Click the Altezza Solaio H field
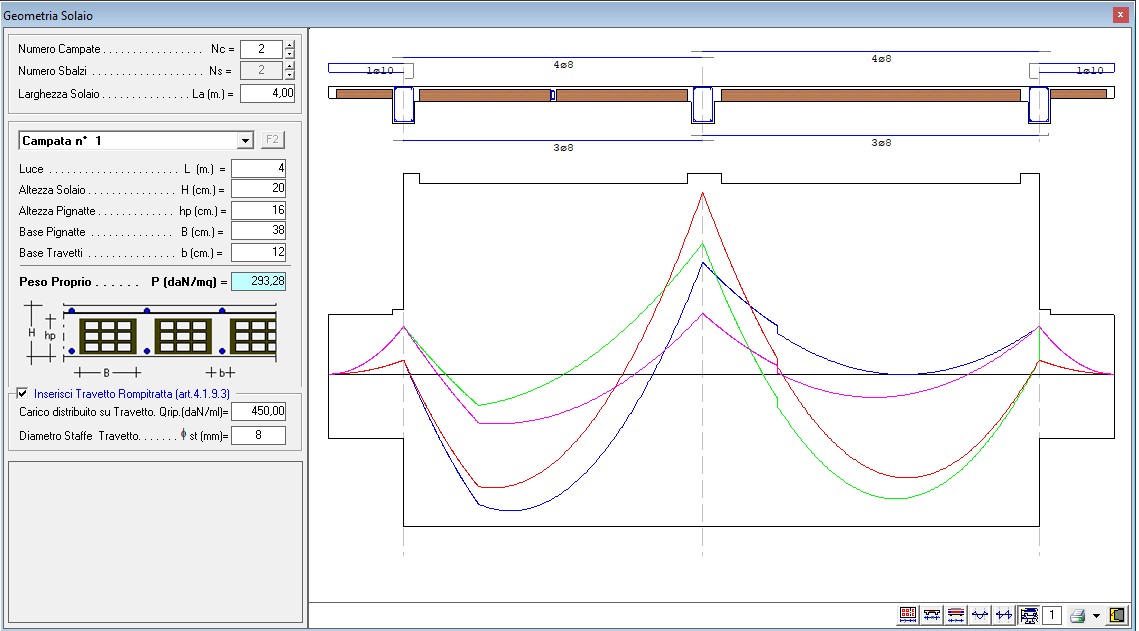Screen dimensions: 1139x631 [x=259, y=189]
